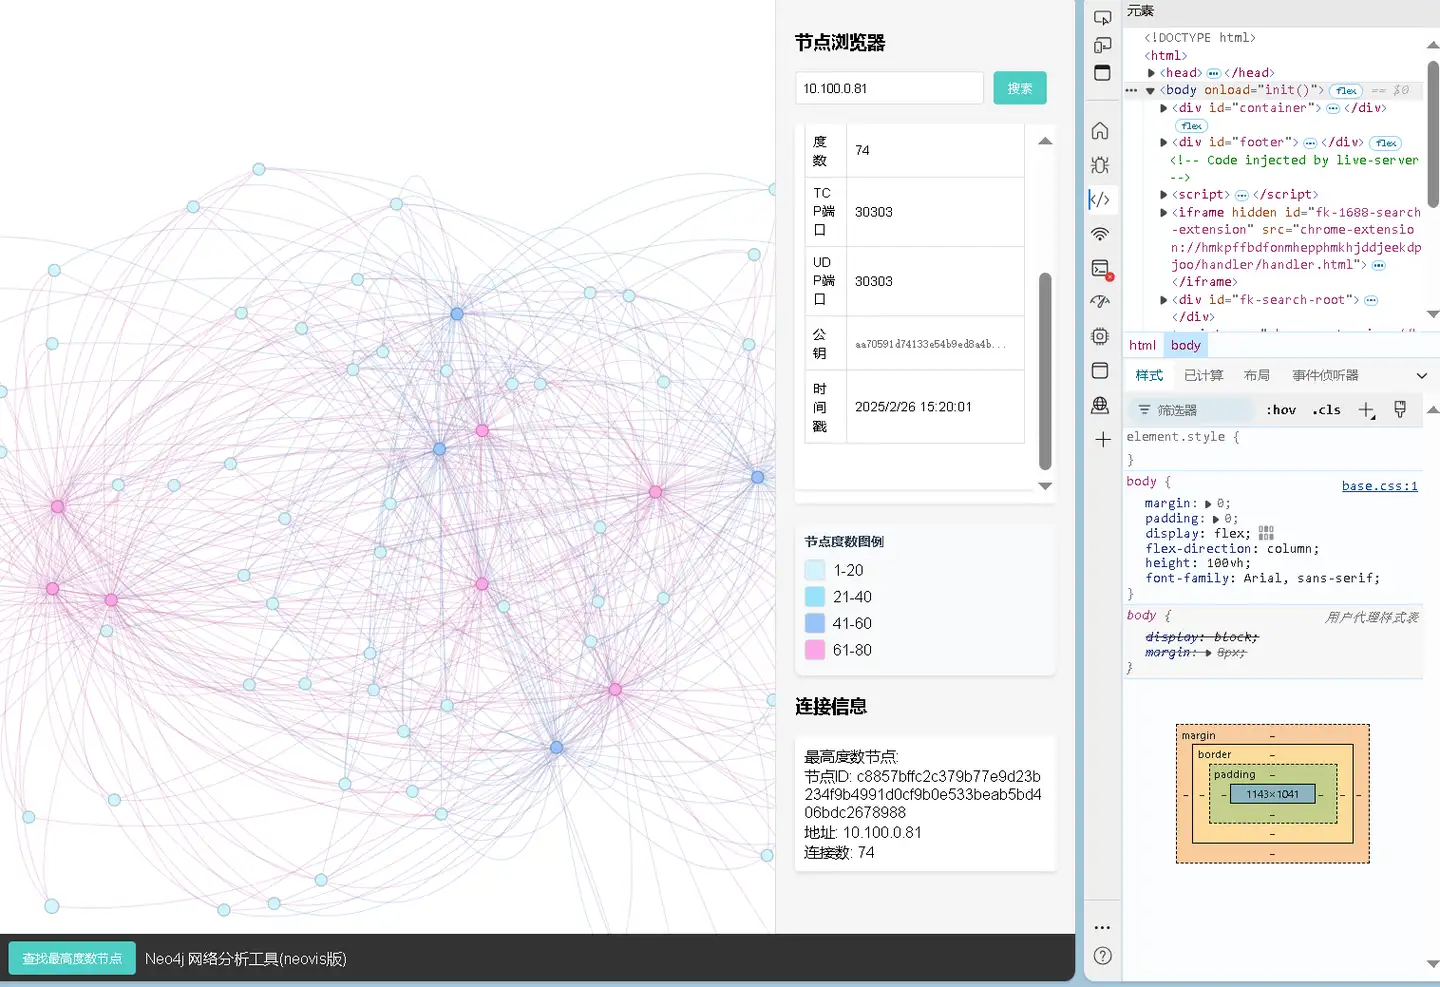Collapse the body element node
Screen dimensions: 1440x987
(1151, 90)
